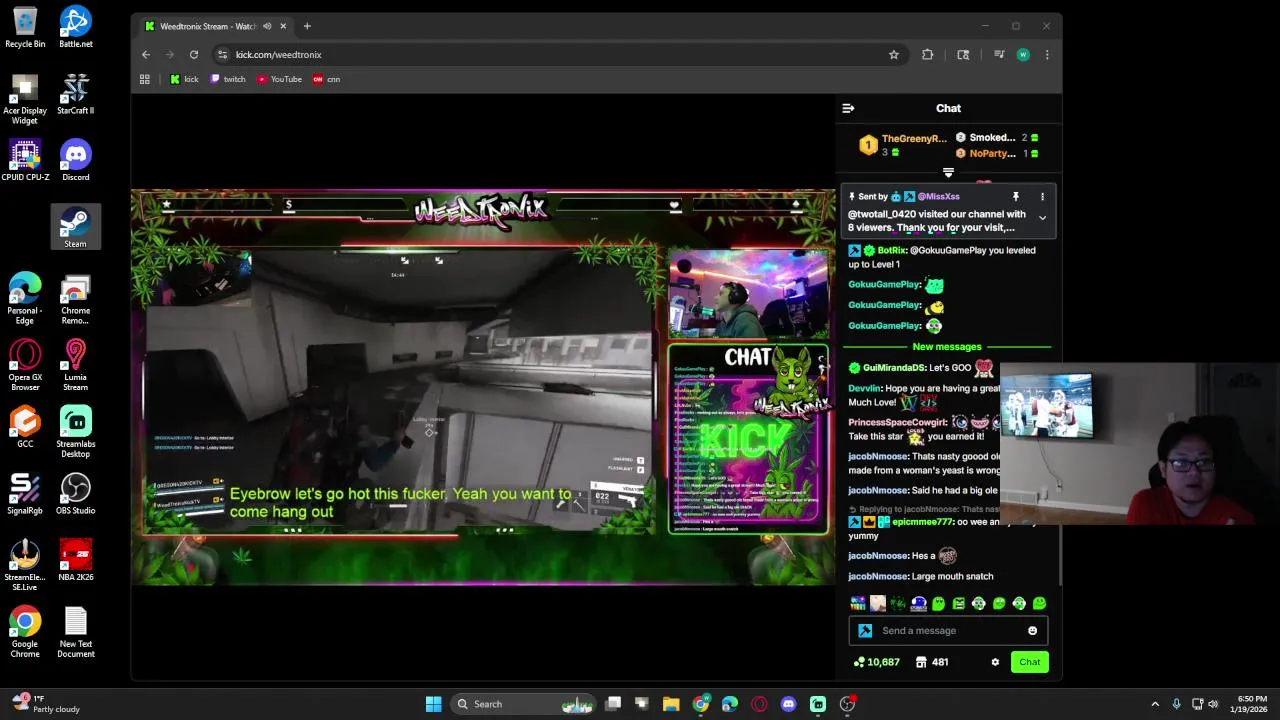The image size is (1280, 720).
Task: Open Chrome media controls icon
Action: click(x=999, y=55)
